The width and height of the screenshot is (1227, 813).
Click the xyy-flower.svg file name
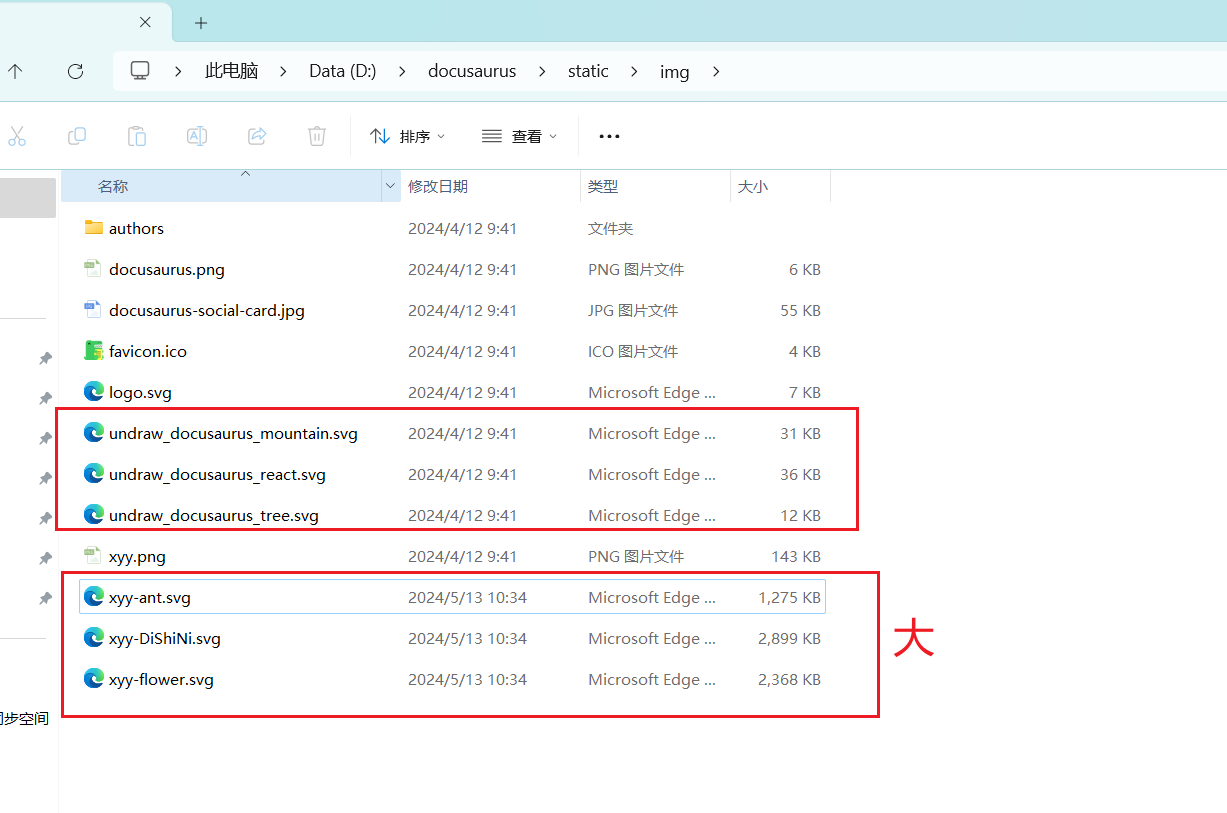[x=161, y=679]
